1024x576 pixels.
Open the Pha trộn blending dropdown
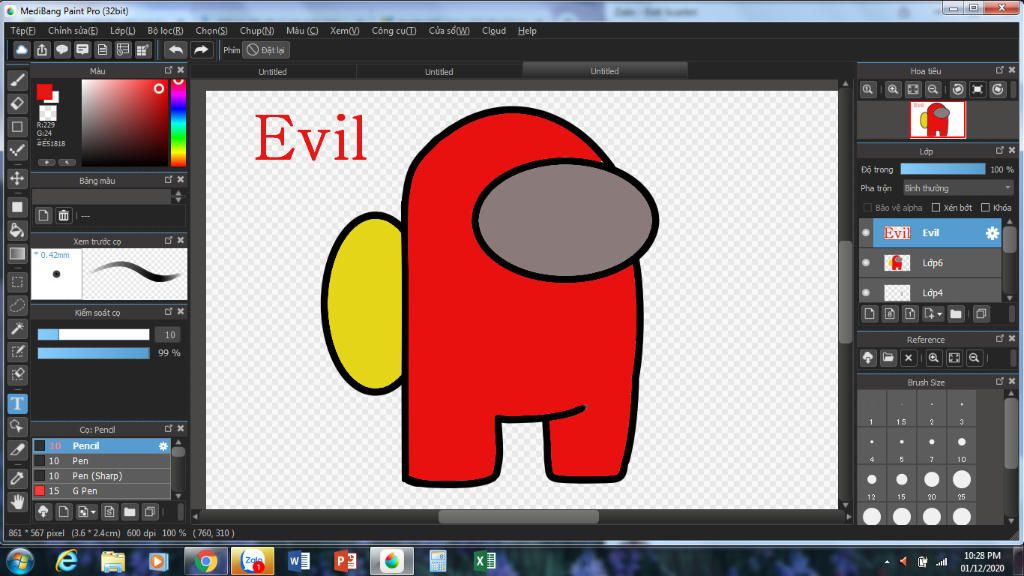pos(957,188)
